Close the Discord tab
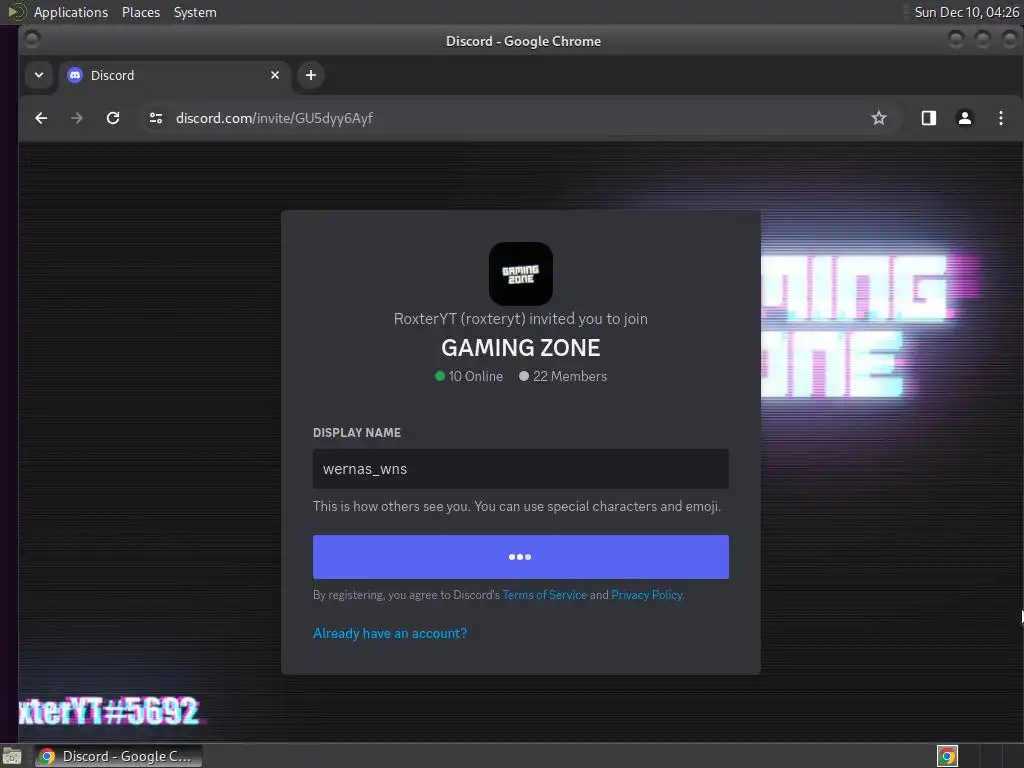The image size is (1024, 768). [275, 75]
